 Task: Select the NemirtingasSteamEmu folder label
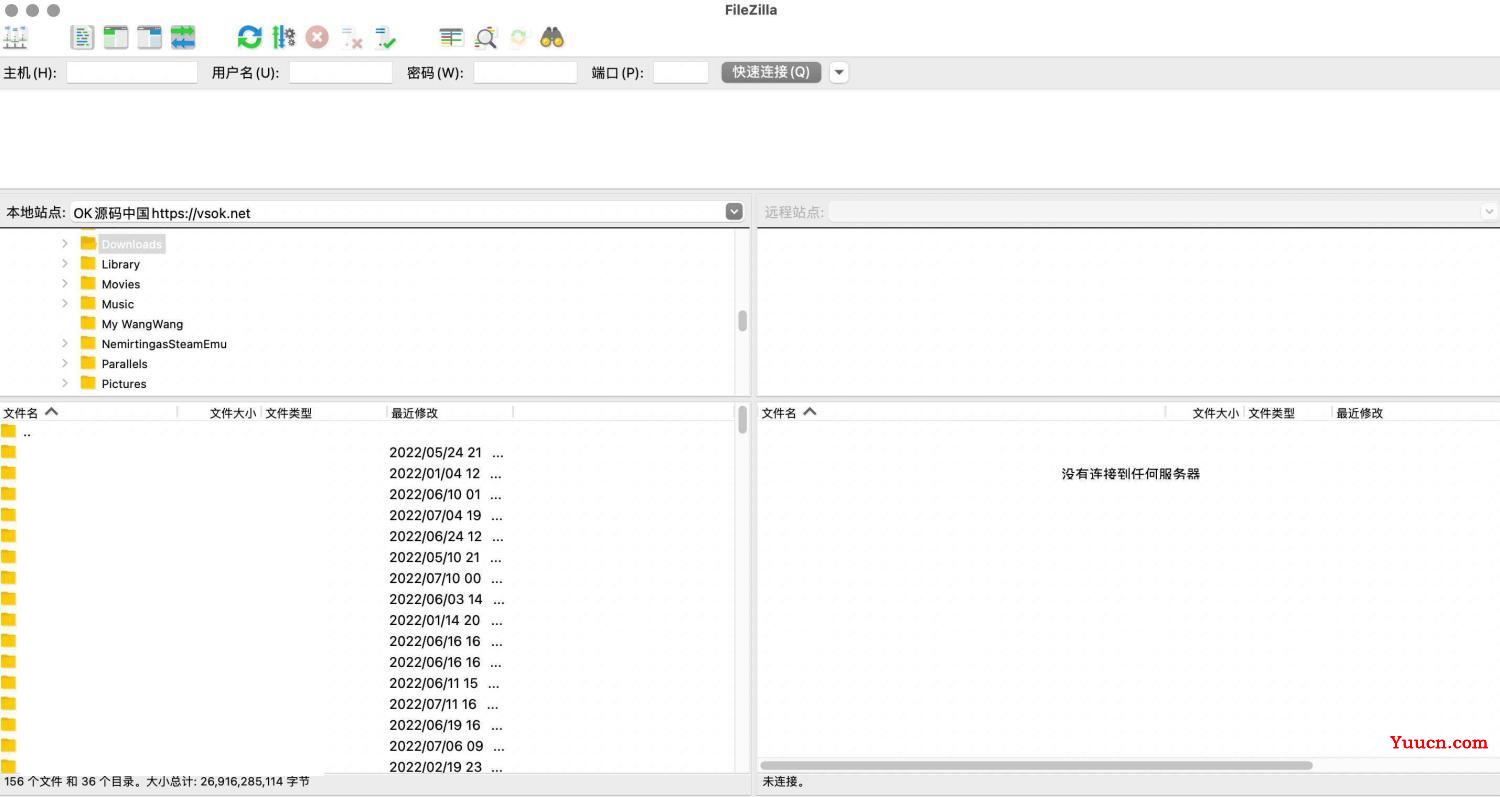coord(164,344)
